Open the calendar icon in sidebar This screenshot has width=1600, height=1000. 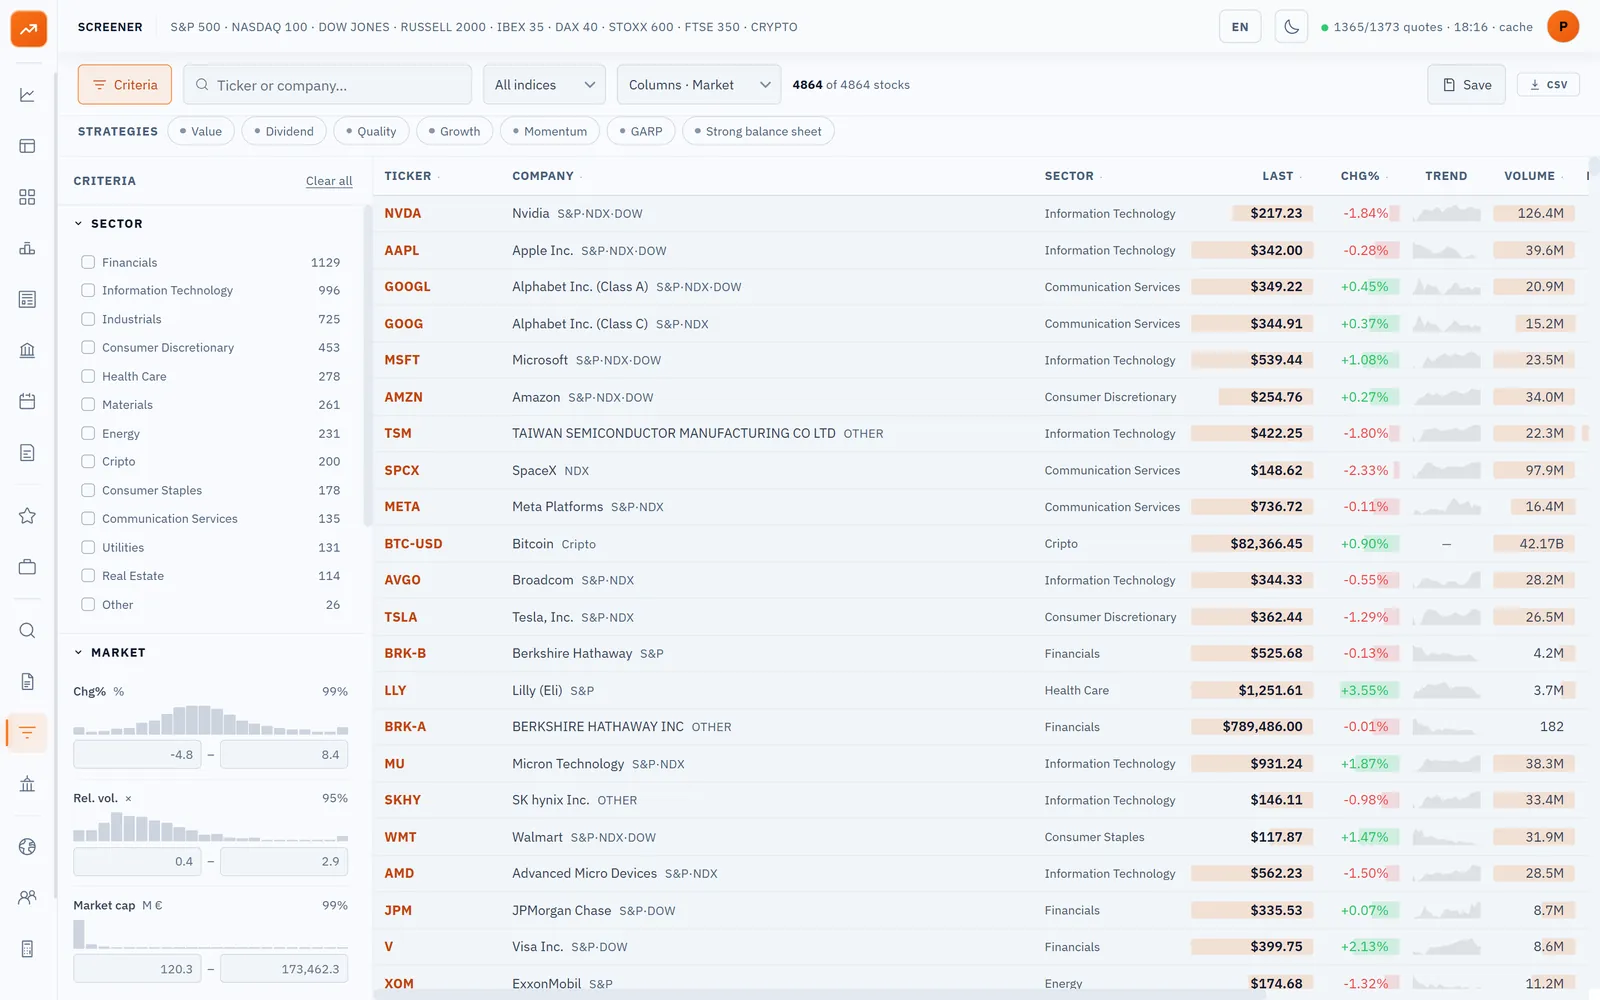point(27,401)
